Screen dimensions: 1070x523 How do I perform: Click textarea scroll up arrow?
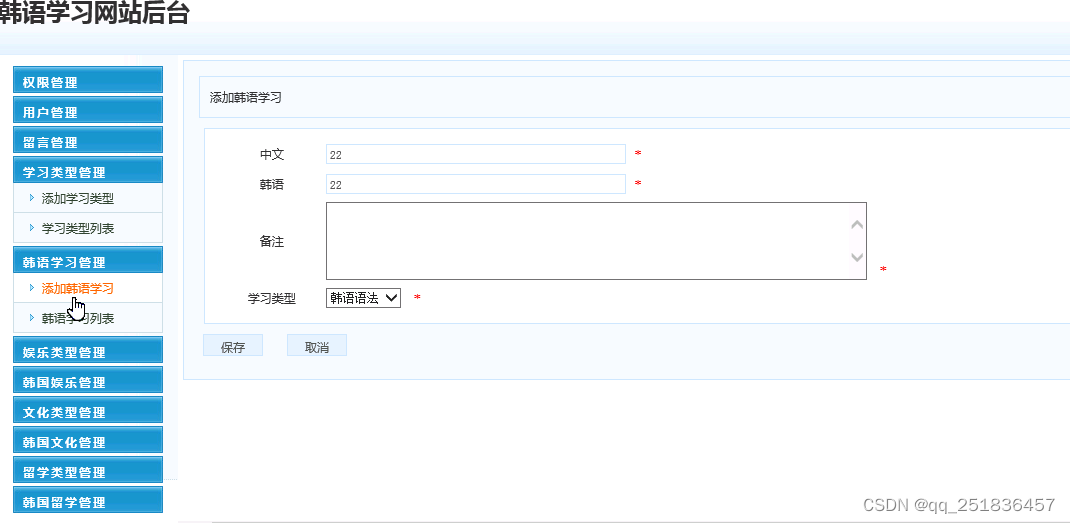(x=858, y=225)
